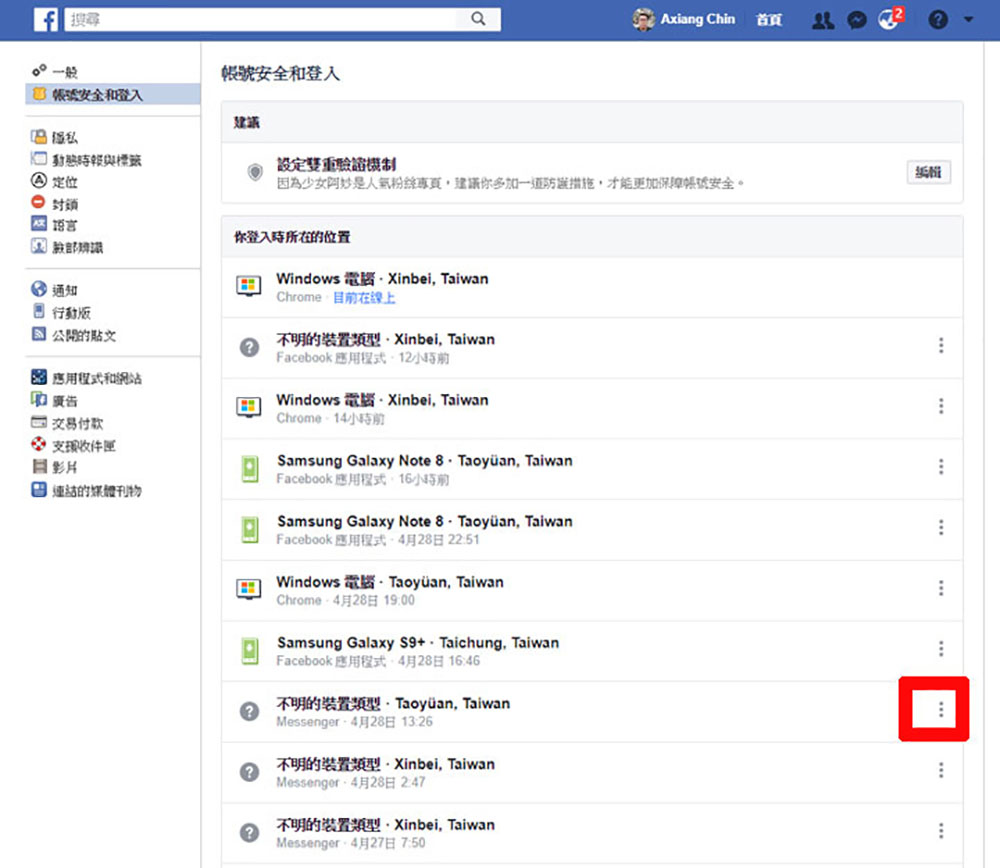
Task: Click the Facebook logo icon
Action: (45, 19)
